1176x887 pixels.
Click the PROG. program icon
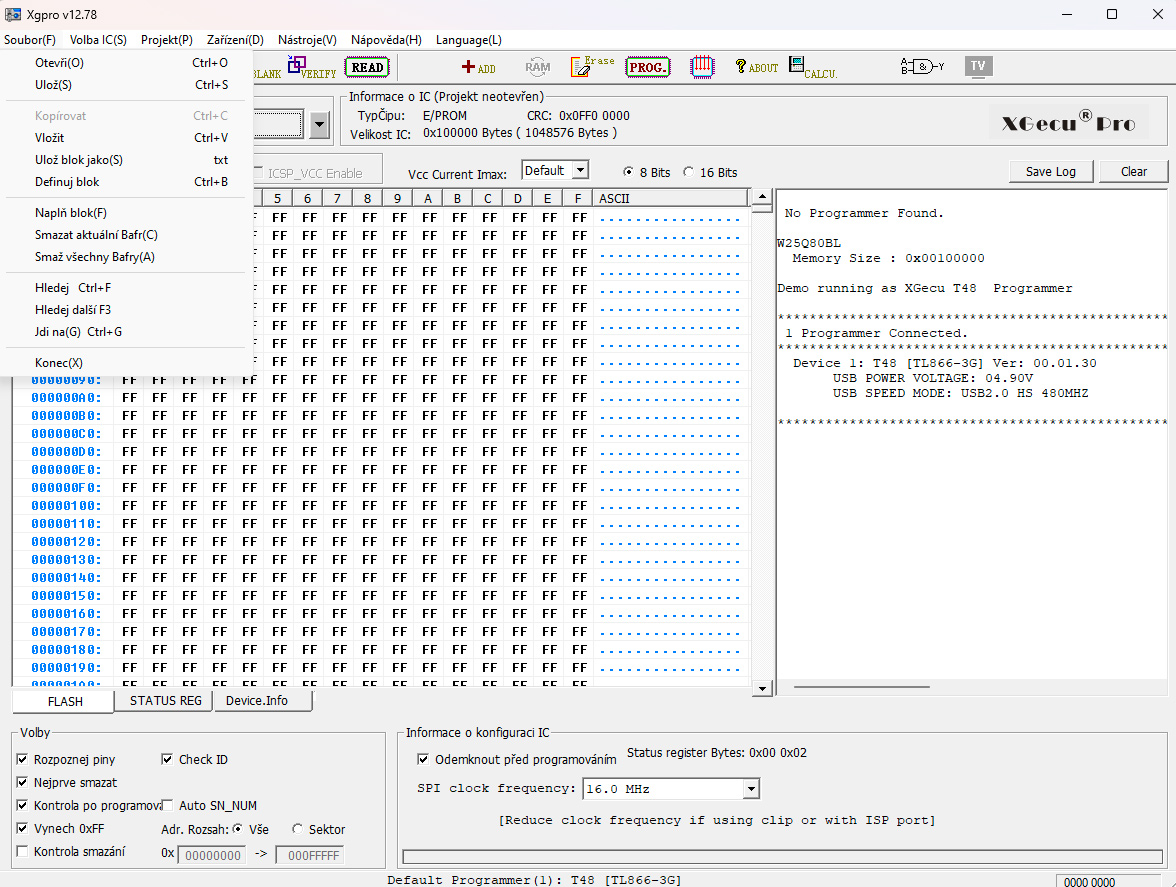pos(647,67)
